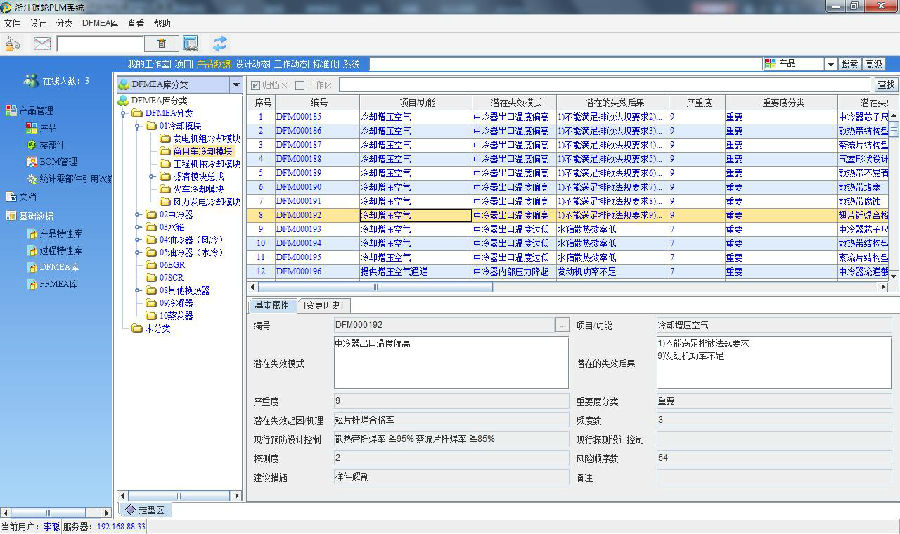
Task: Click the 搜索 button in top search bar
Action: 850,63
